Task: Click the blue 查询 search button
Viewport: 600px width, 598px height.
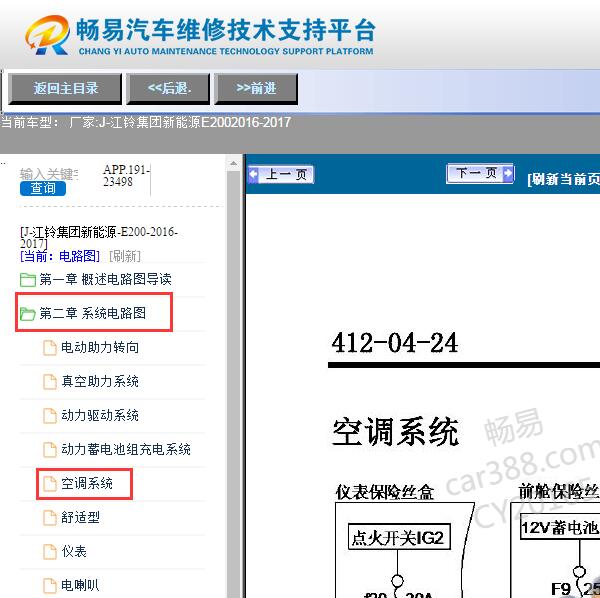Action: point(43,189)
